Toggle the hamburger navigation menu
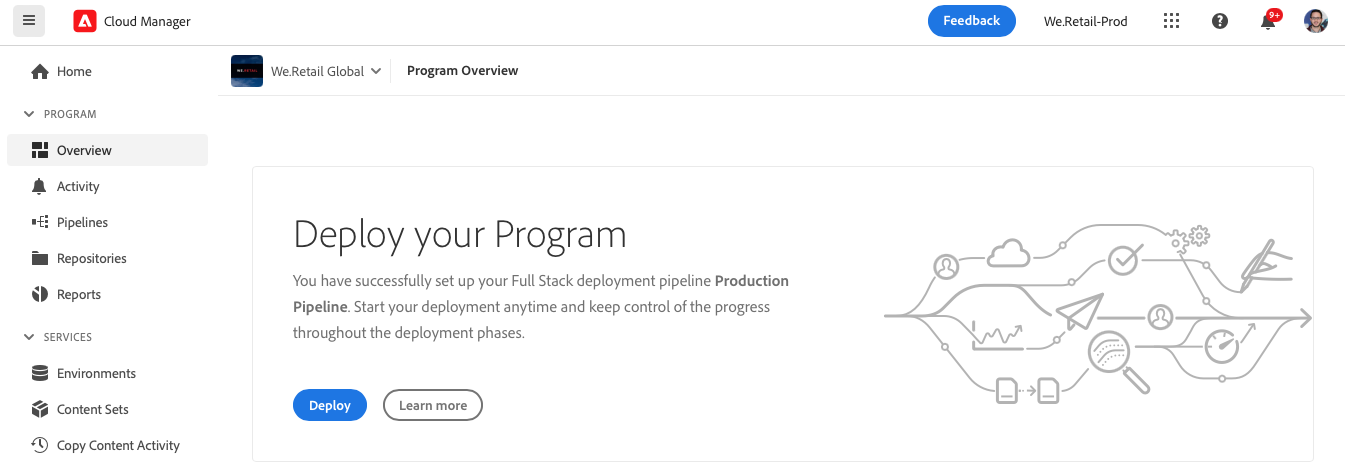1345x475 pixels. (29, 20)
